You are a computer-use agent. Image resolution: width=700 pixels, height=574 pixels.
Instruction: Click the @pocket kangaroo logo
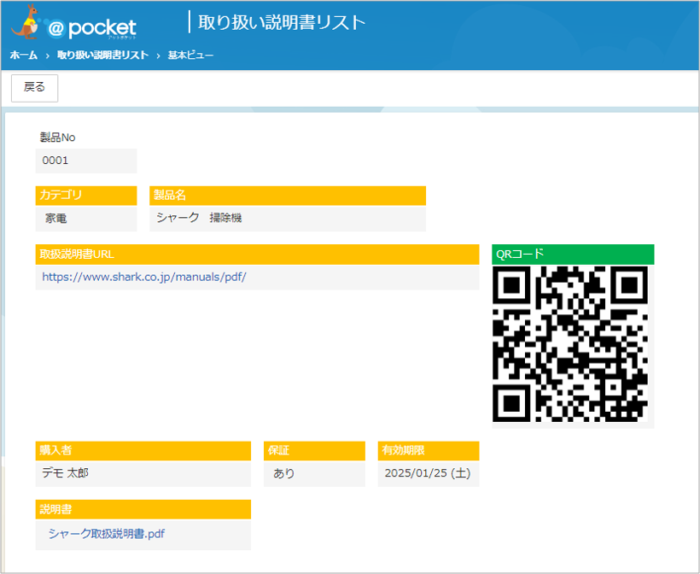(x=74, y=23)
